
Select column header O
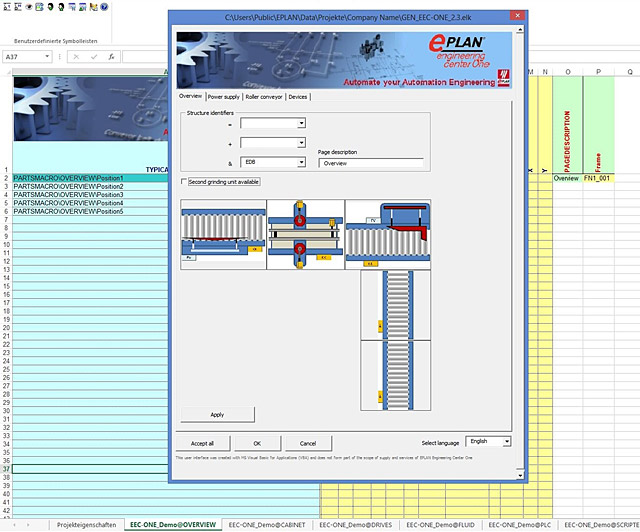coord(567,72)
